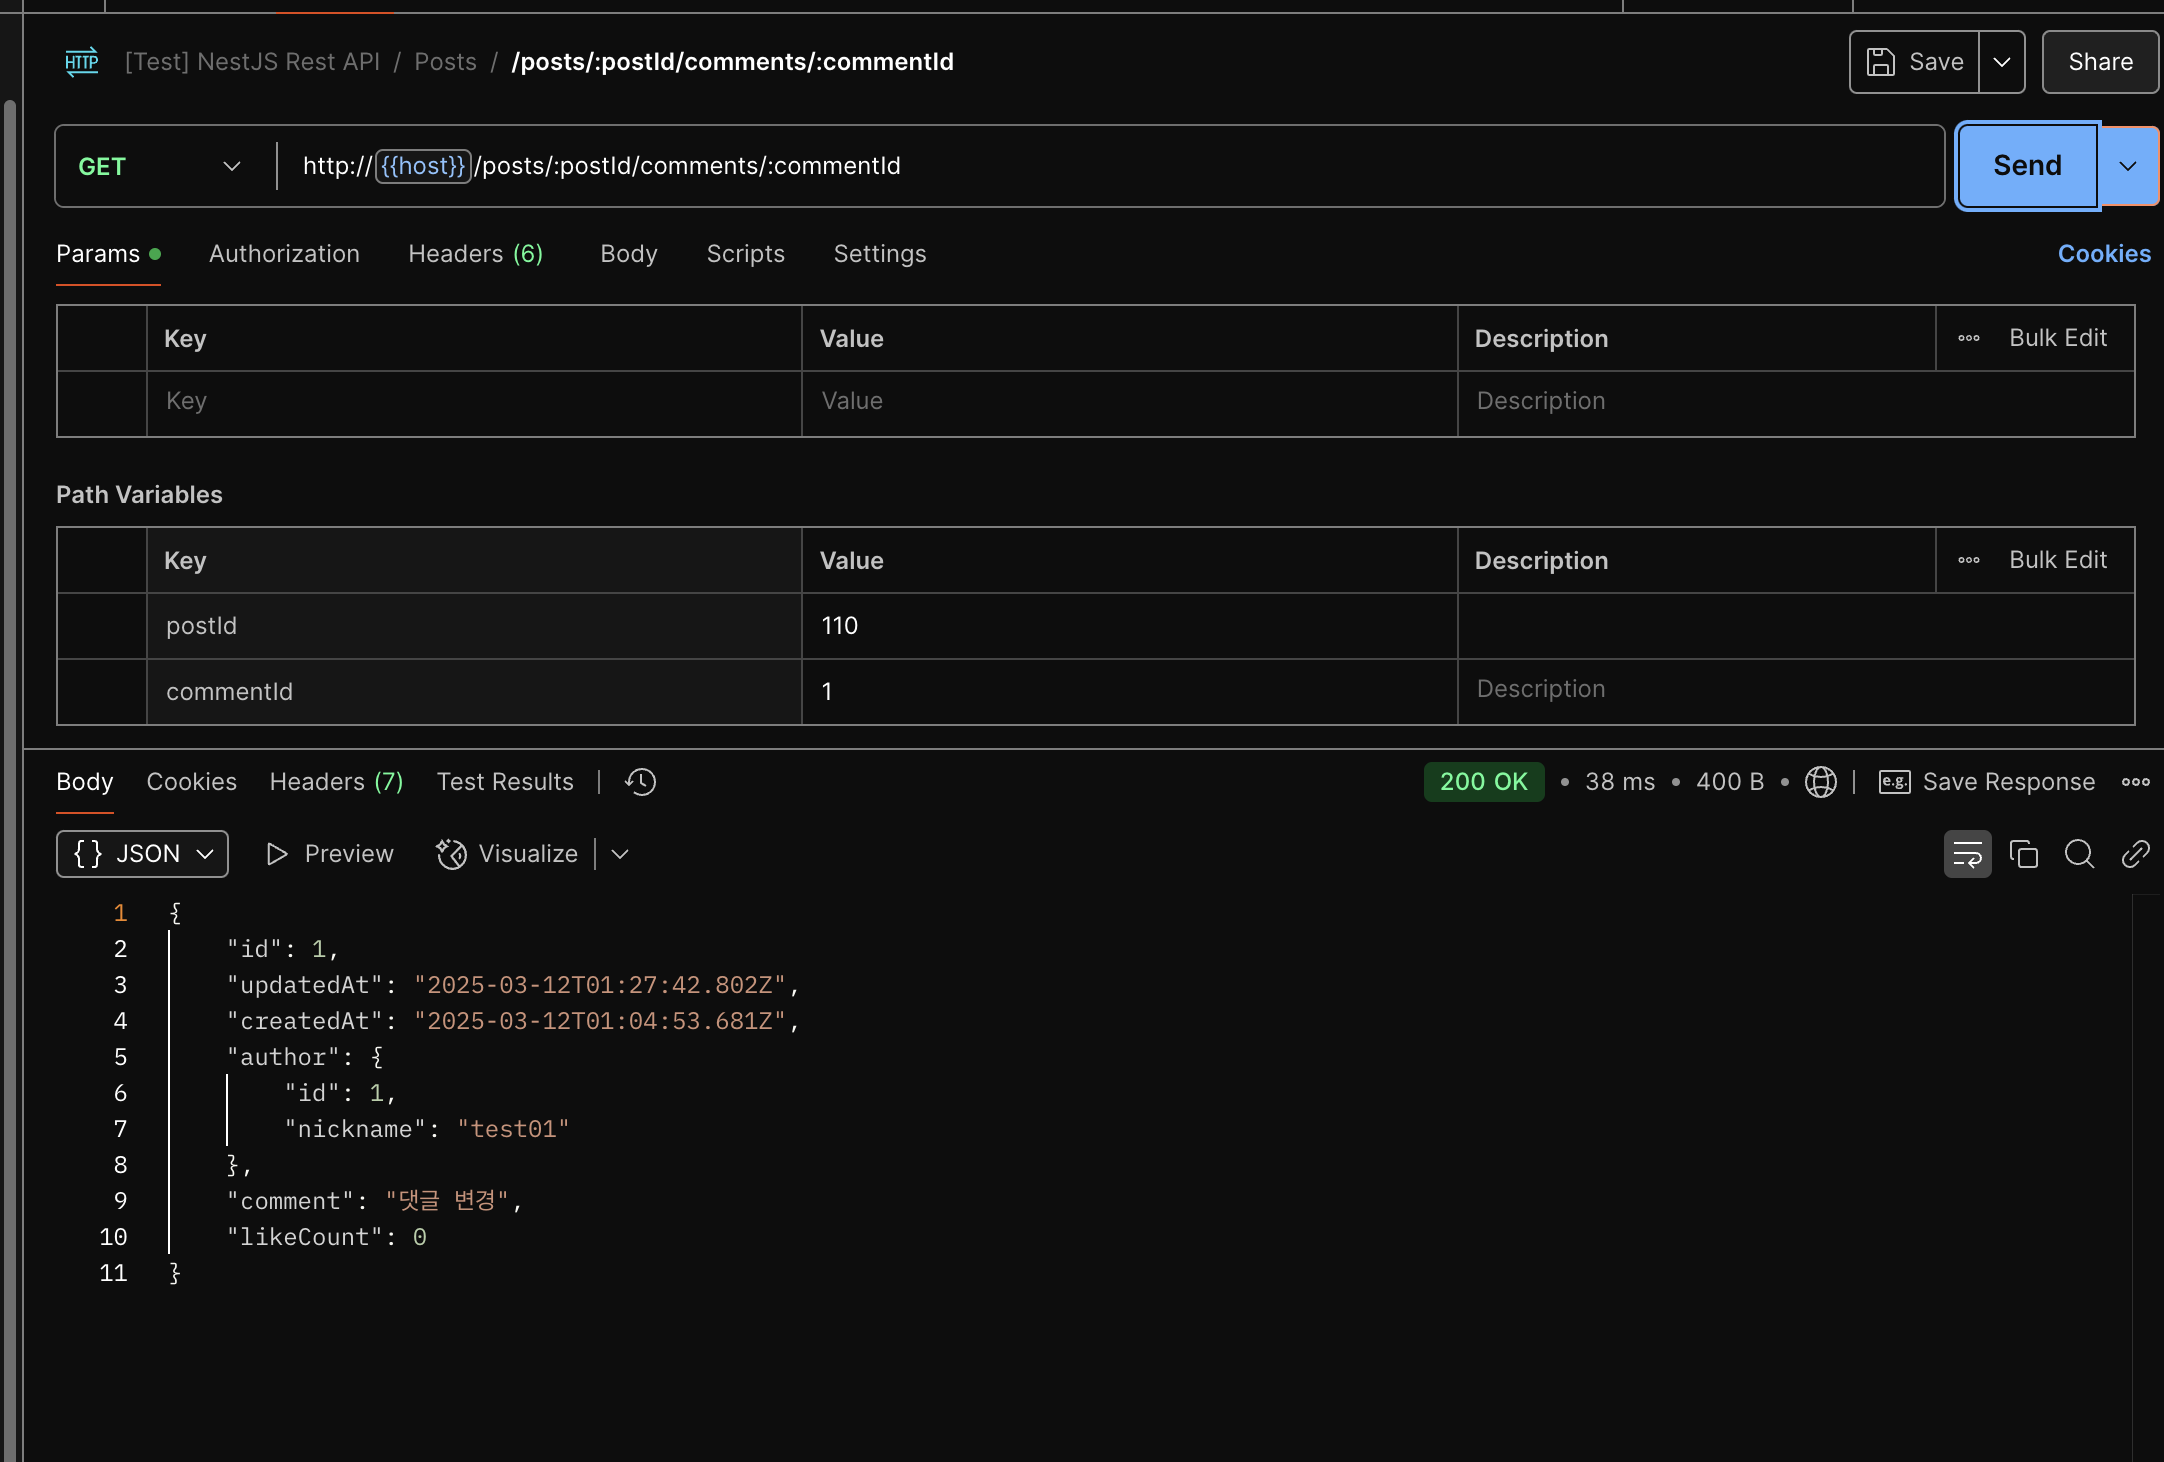Image resolution: width=2164 pixels, height=1462 pixels.
Task: Switch to the Authorization tab
Action: click(284, 254)
